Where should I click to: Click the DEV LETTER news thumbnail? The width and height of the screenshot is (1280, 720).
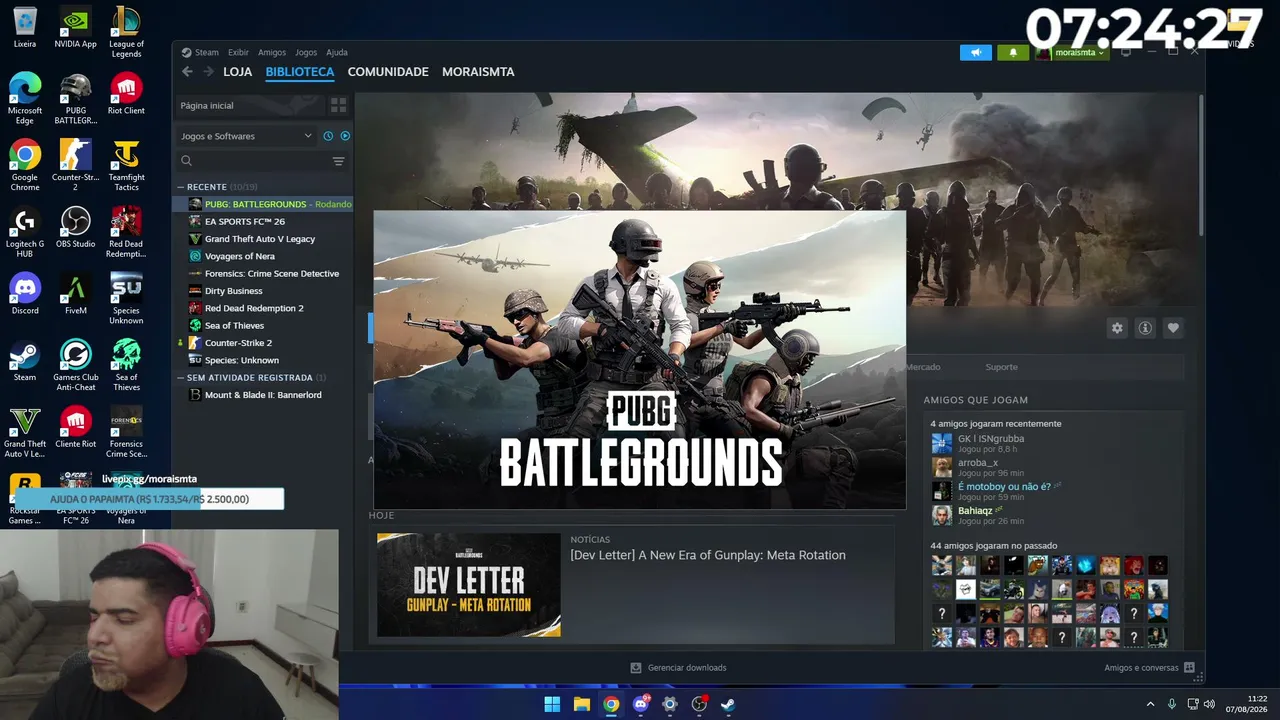coord(469,585)
